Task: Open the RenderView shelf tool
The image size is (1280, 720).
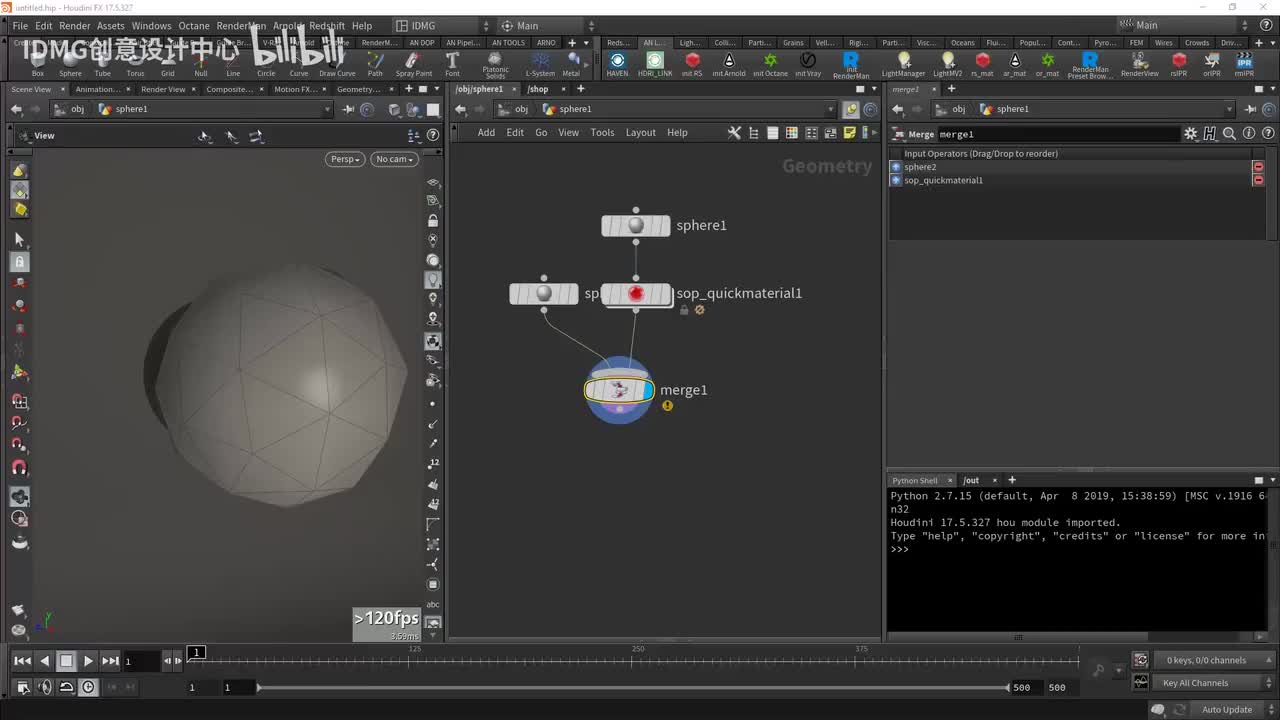Action: (1139, 64)
